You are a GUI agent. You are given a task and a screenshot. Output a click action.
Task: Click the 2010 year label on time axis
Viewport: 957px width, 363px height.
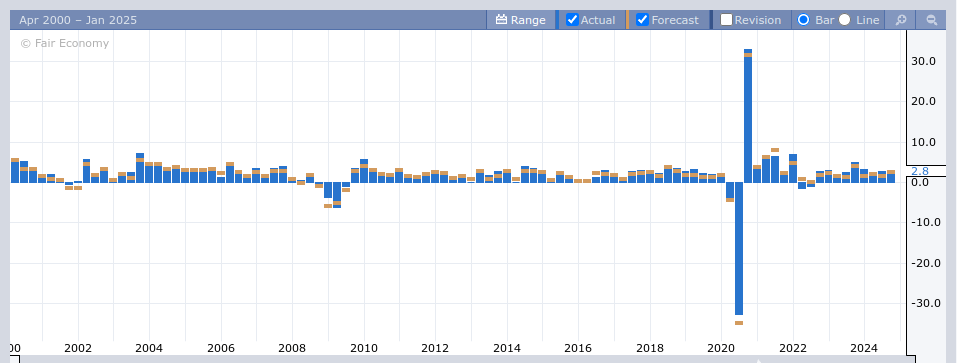point(364,348)
